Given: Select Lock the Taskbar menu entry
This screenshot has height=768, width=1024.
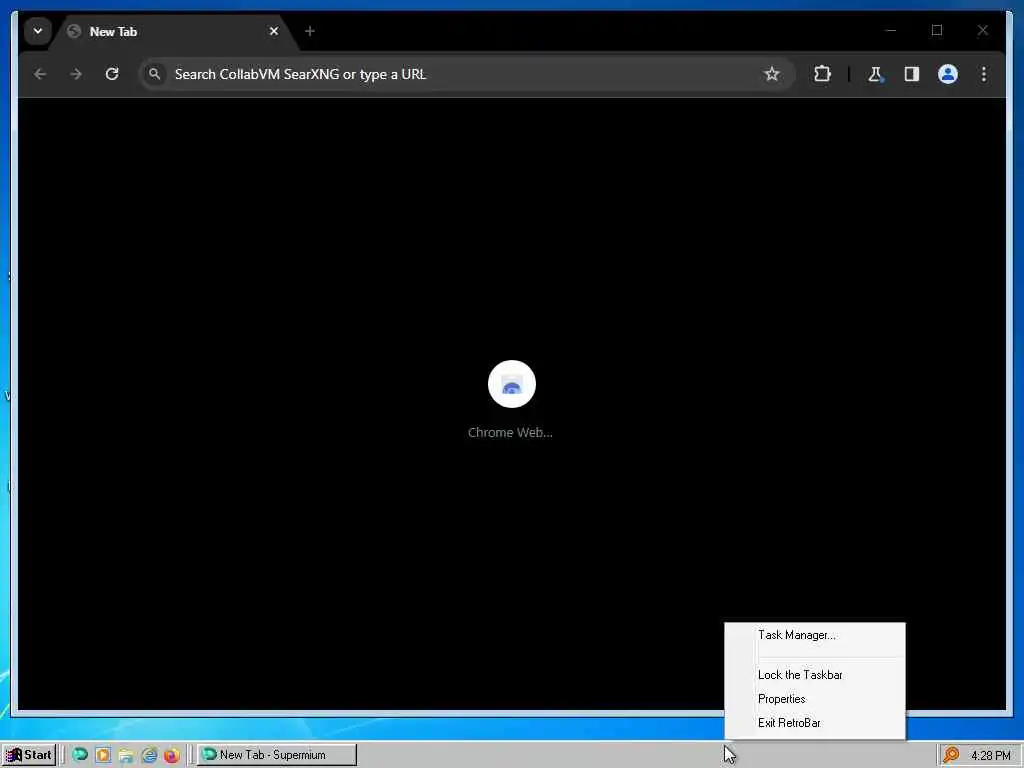Looking at the screenshot, I should click(814, 675).
